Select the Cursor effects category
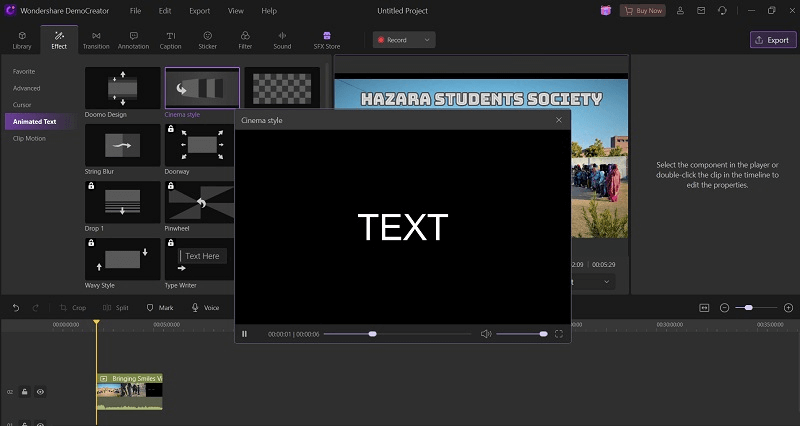 (22, 105)
